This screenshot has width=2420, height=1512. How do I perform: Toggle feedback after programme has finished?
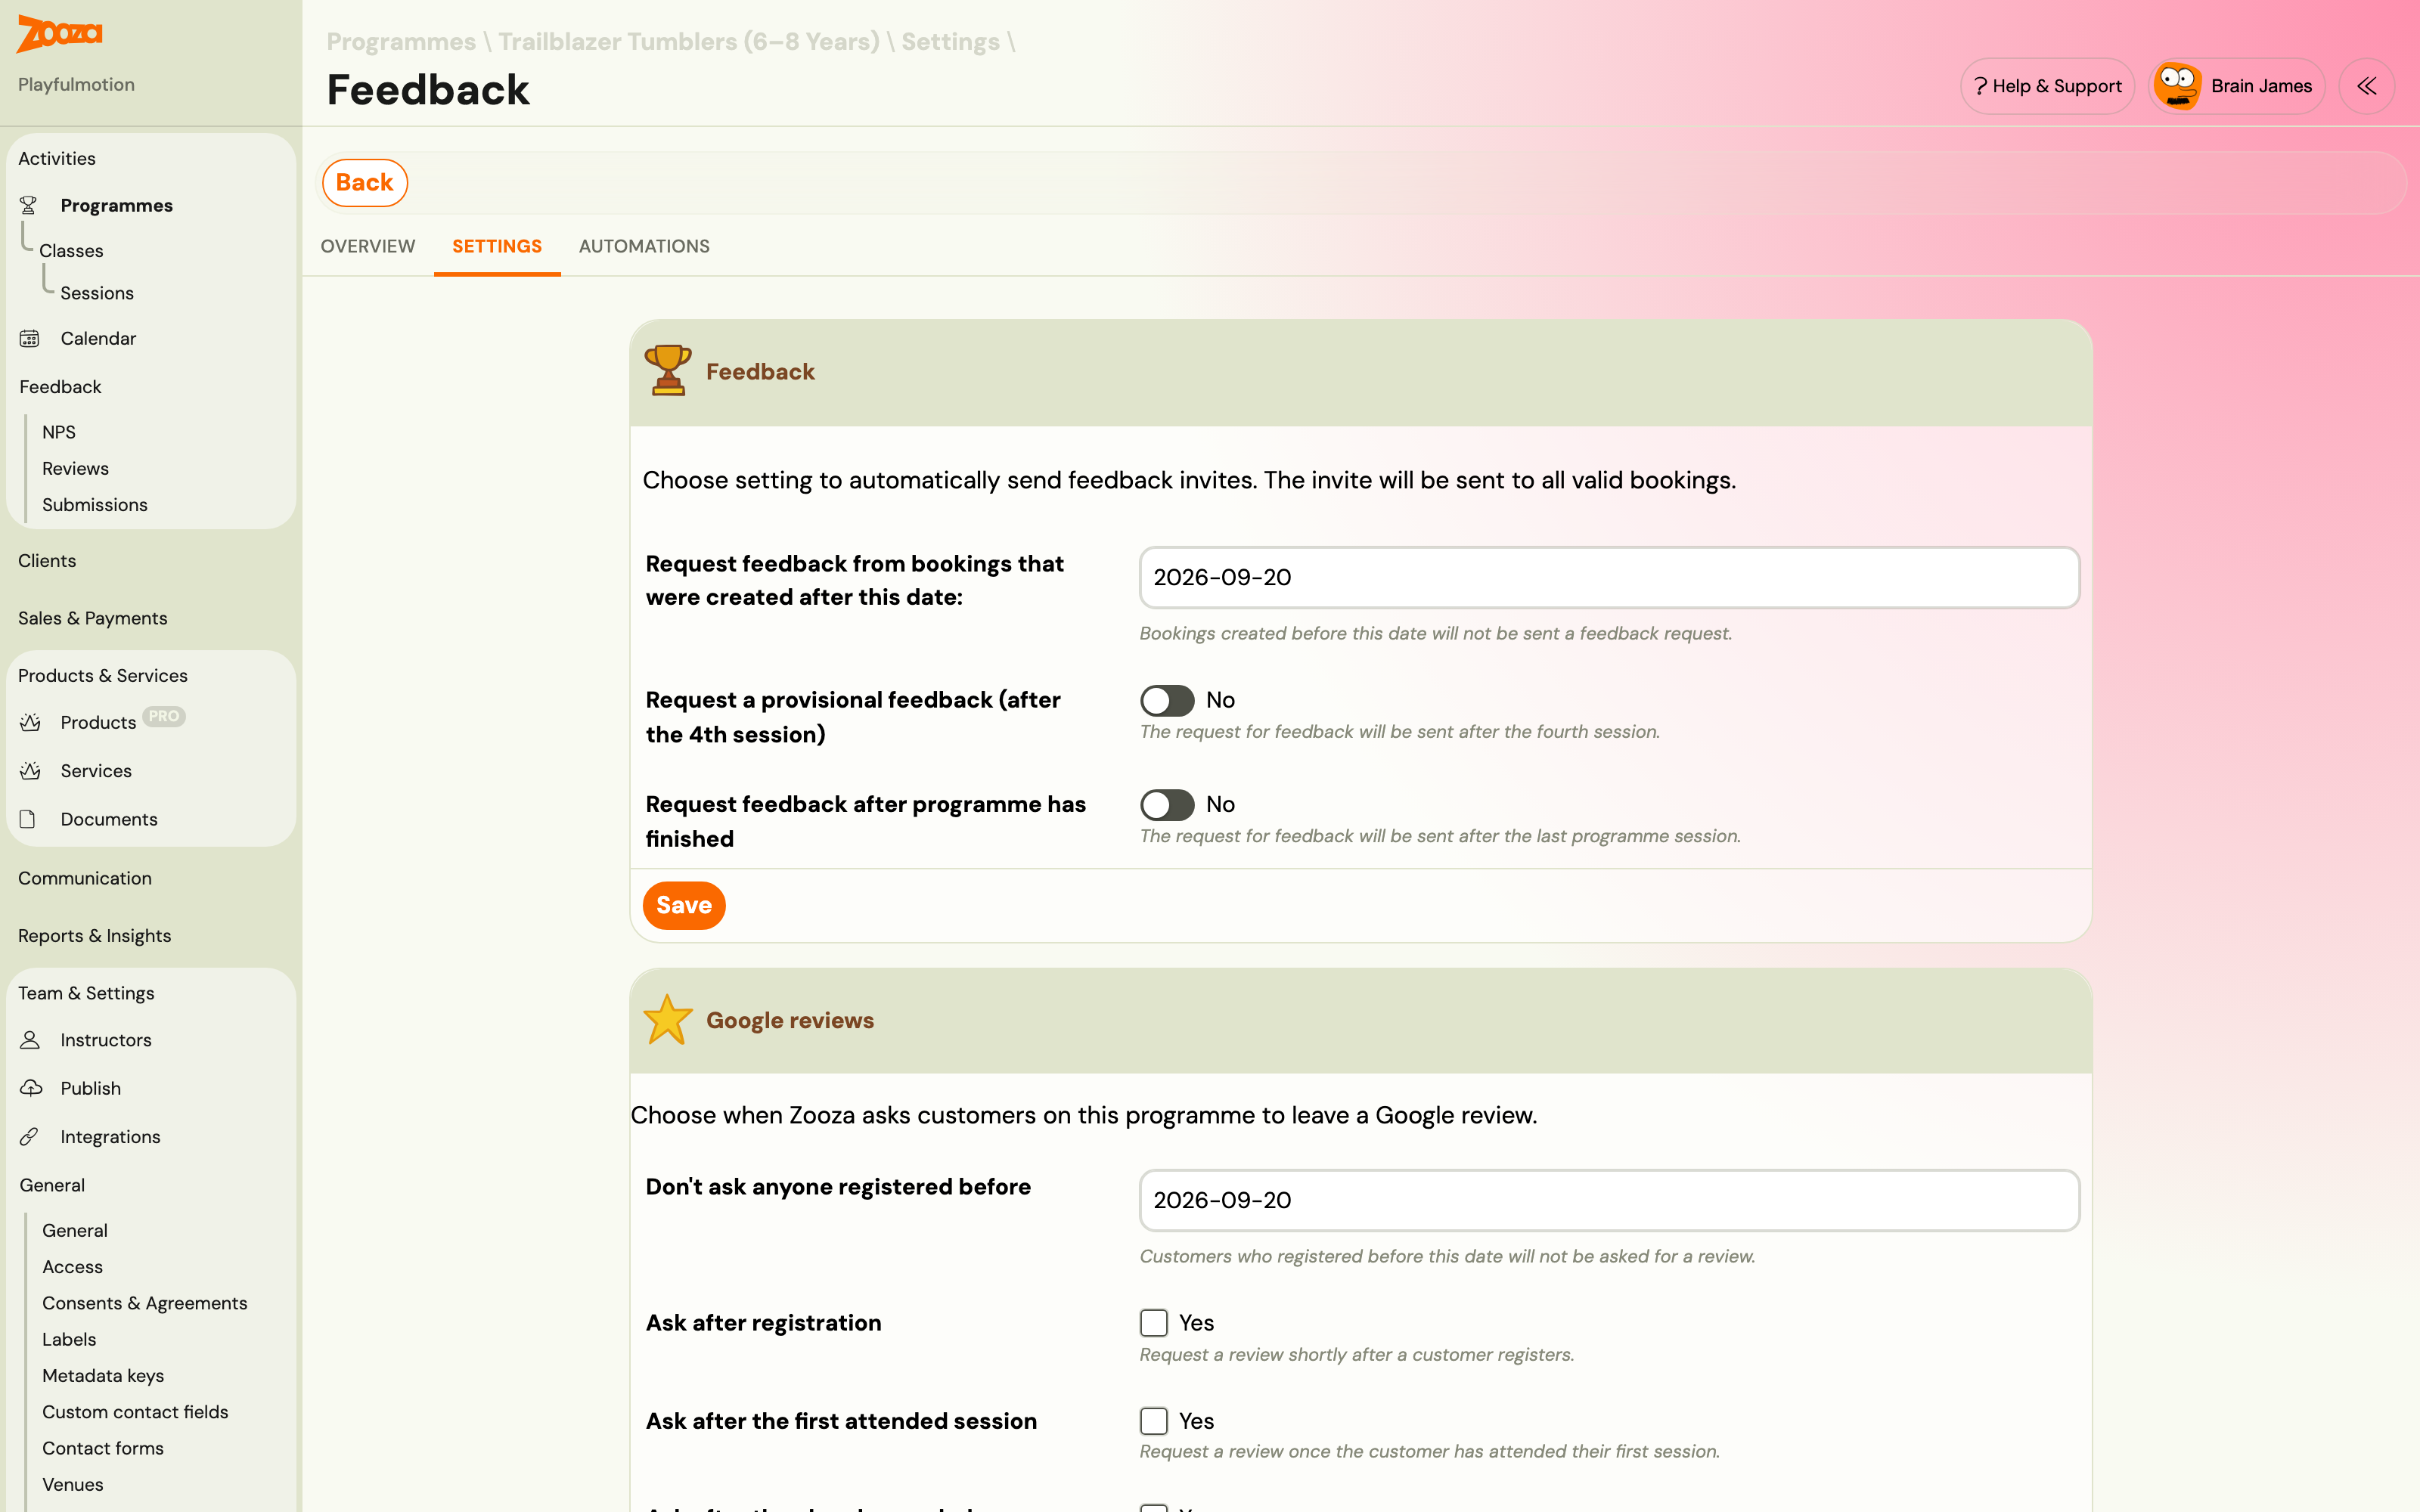1167,804
